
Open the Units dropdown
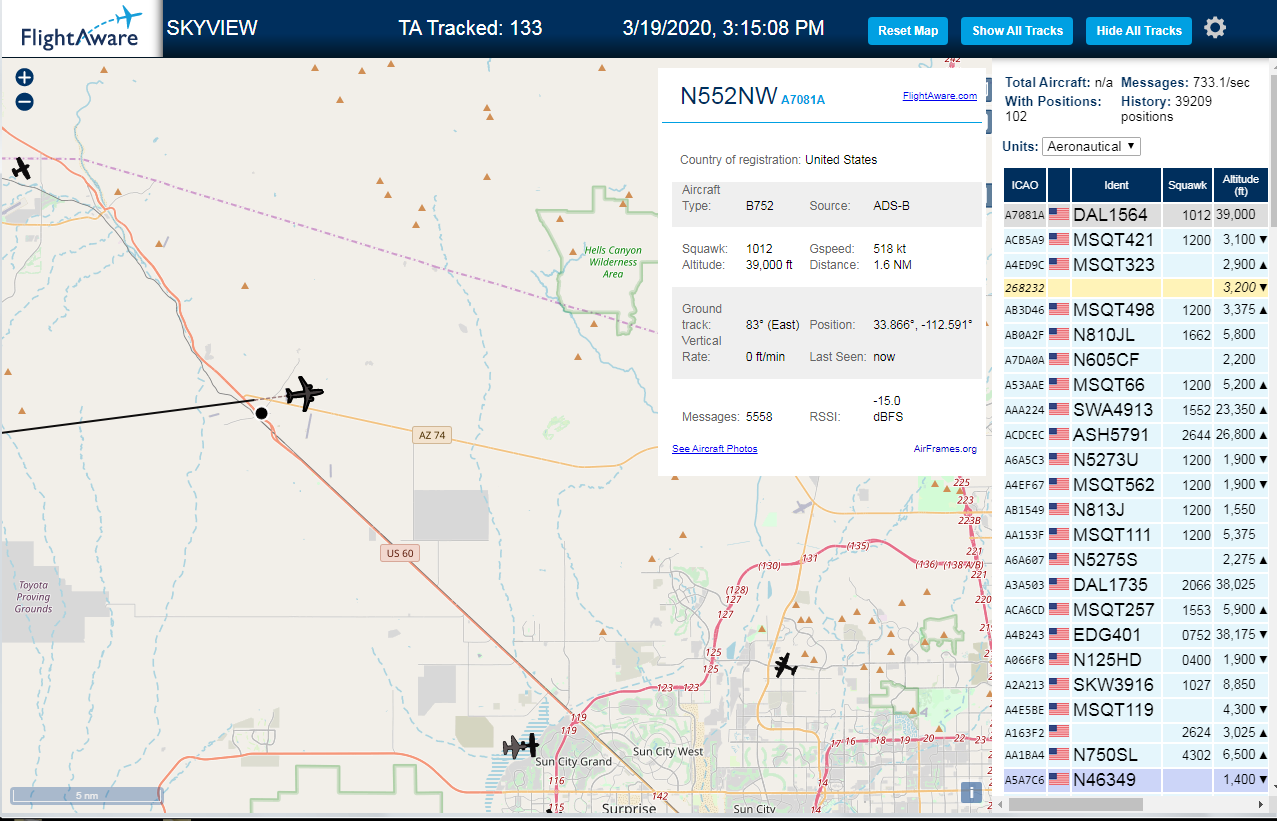[x=1091, y=146]
